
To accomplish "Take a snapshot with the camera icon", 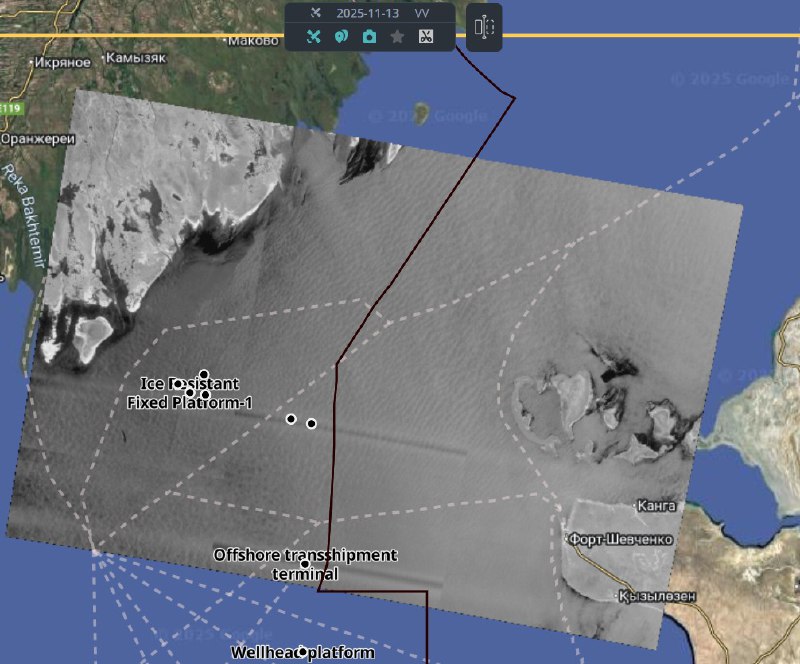I will (x=369, y=37).
